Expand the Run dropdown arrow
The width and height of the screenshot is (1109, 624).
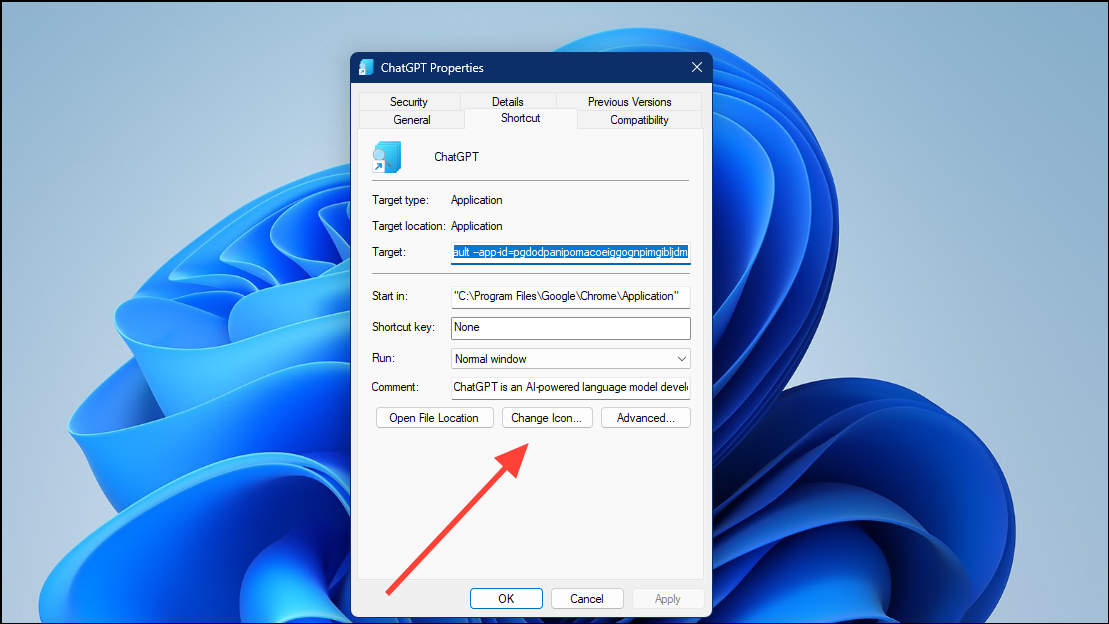[681, 358]
